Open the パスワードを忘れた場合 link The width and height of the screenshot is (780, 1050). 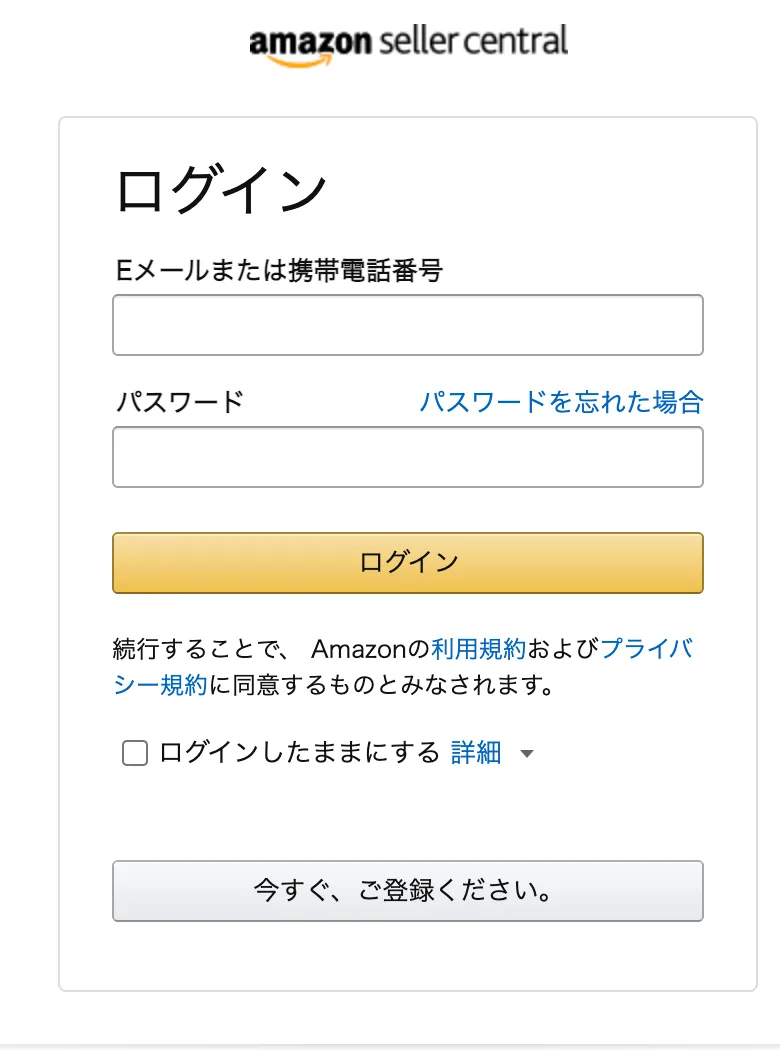point(561,402)
